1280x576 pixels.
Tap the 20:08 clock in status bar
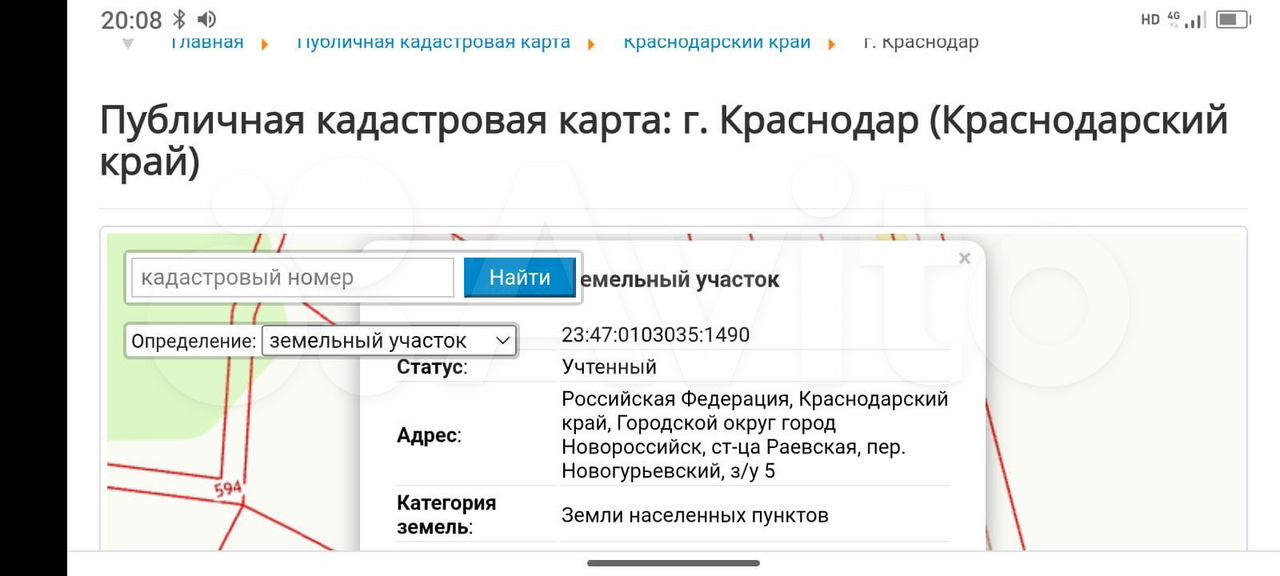pyautogui.click(x=131, y=19)
